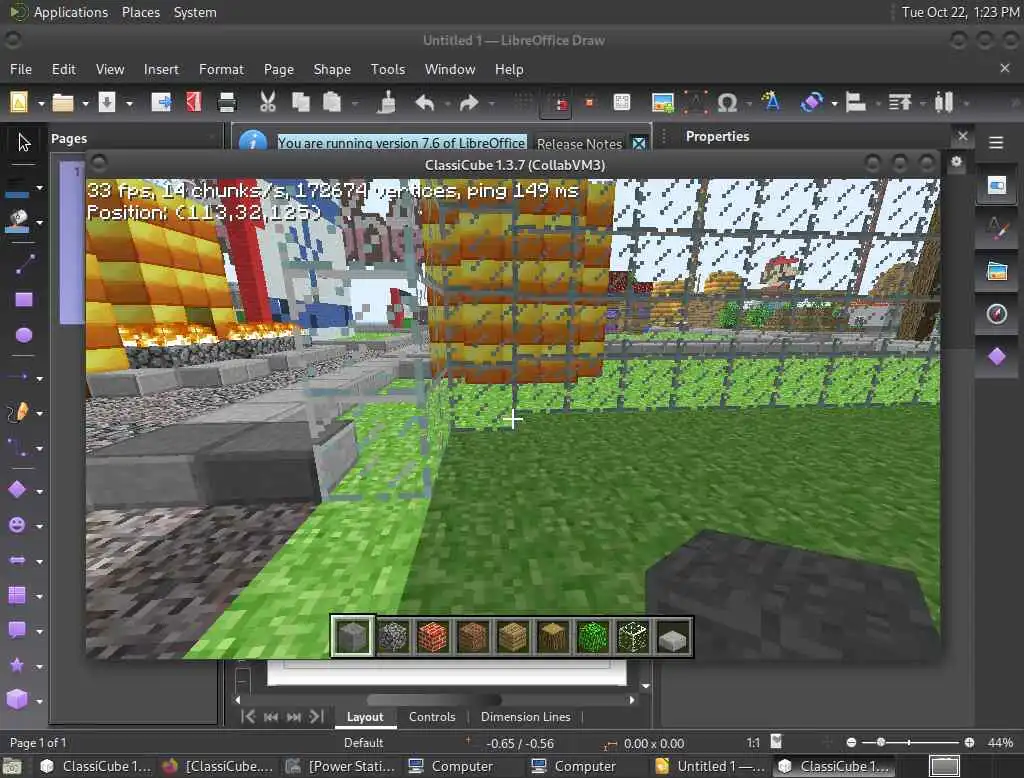Open the sidebar Navigator deck

tap(997, 314)
